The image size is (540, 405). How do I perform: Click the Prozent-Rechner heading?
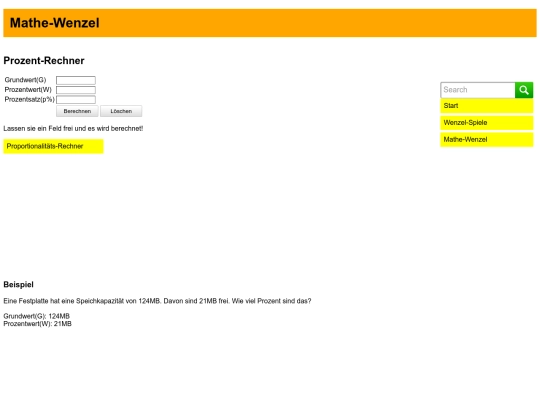click(44, 61)
